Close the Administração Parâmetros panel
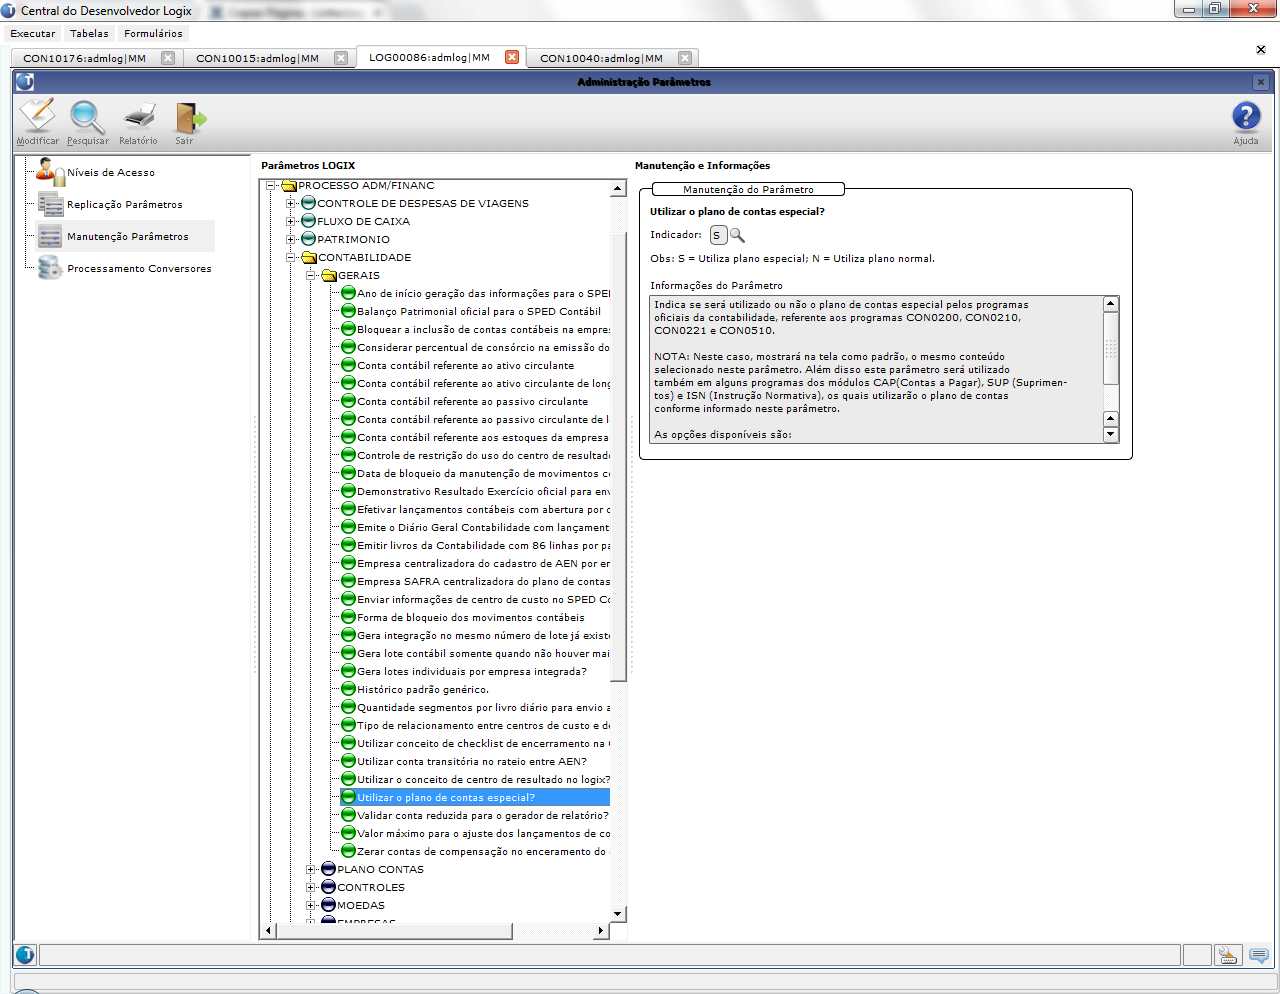The image size is (1280, 994). coord(1261,82)
